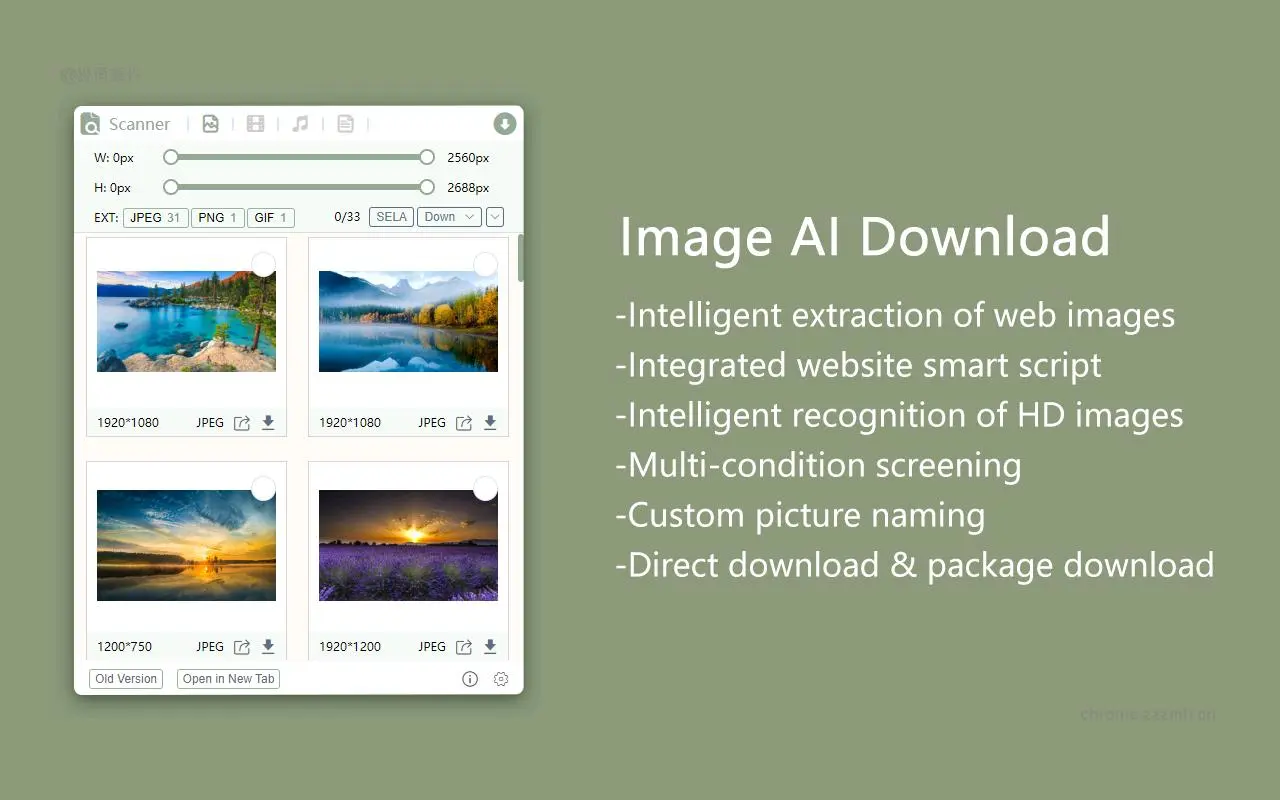Select the Scanner magnifier icon
The image size is (1280, 800).
coord(91,123)
